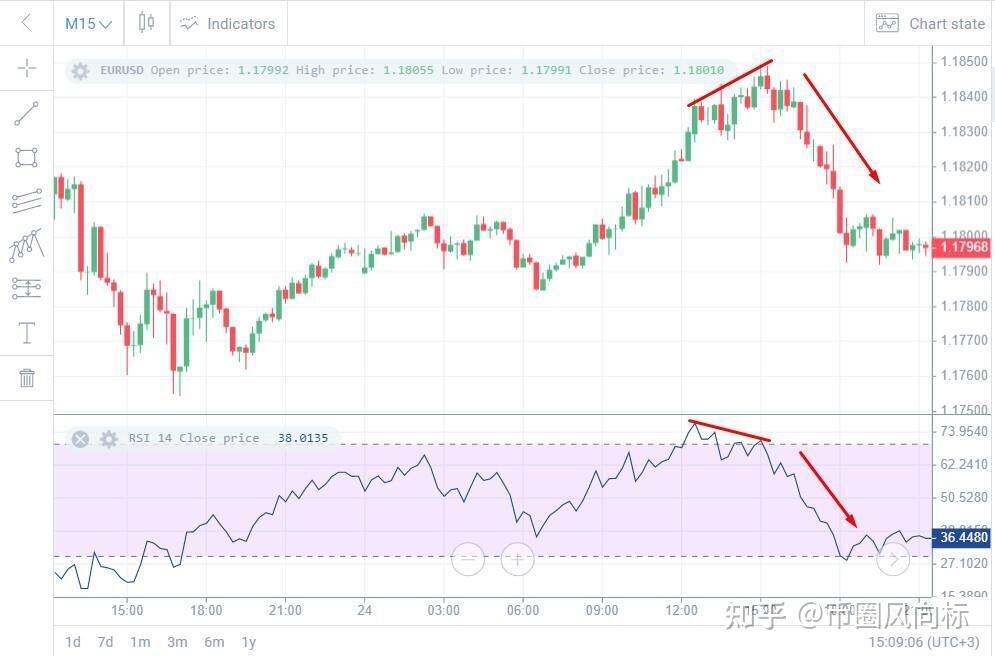Select the text annotation tool

coord(27,333)
